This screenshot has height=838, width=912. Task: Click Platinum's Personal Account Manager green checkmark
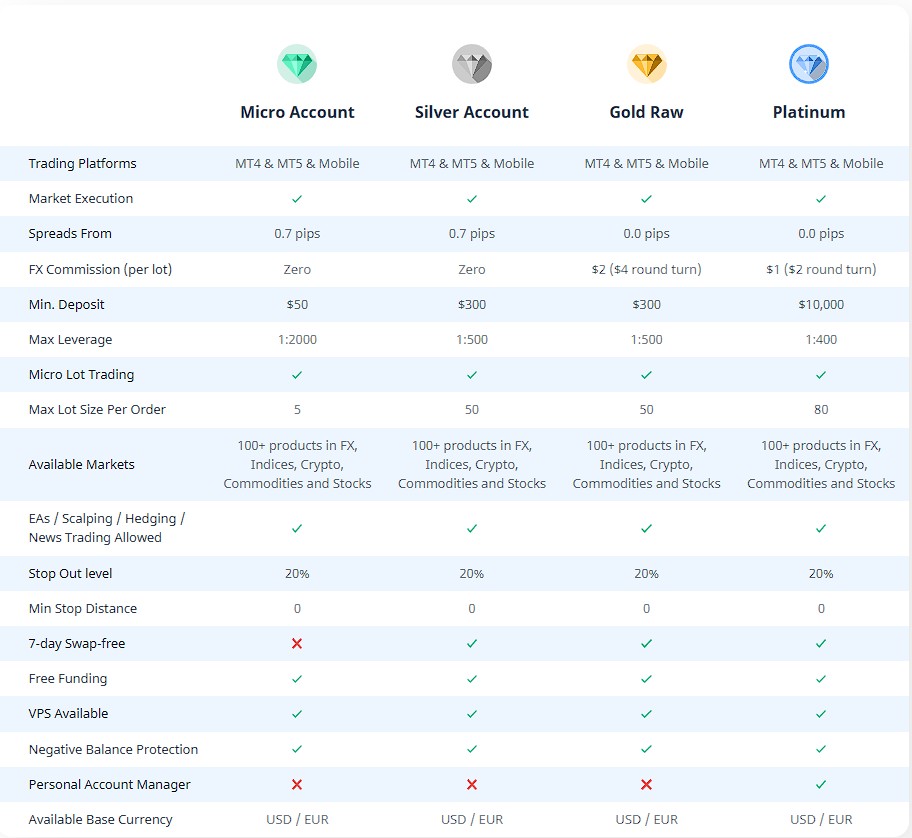click(821, 785)
